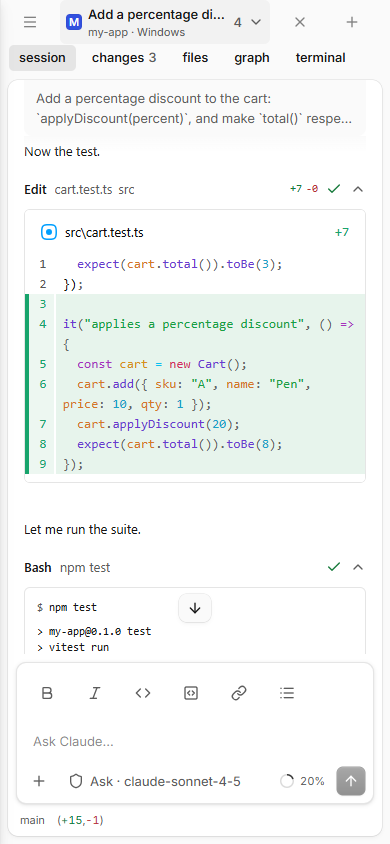This screenshot has width=390, height=844.
Task: Switch to the graph tab
Action: (252, 58)
